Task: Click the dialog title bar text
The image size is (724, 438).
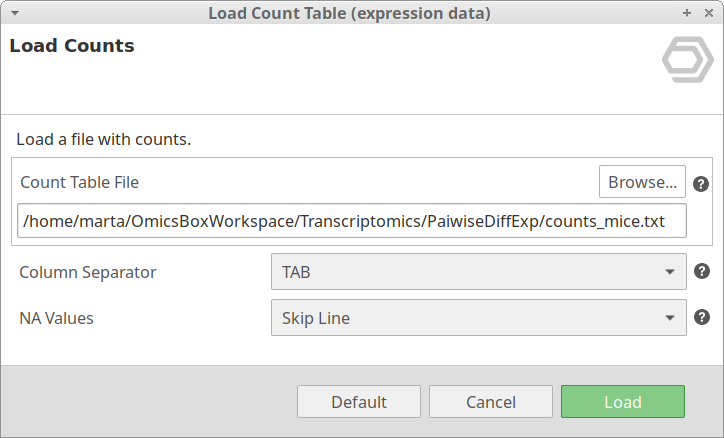Action: pyautogui.click(x=349, y=13)
